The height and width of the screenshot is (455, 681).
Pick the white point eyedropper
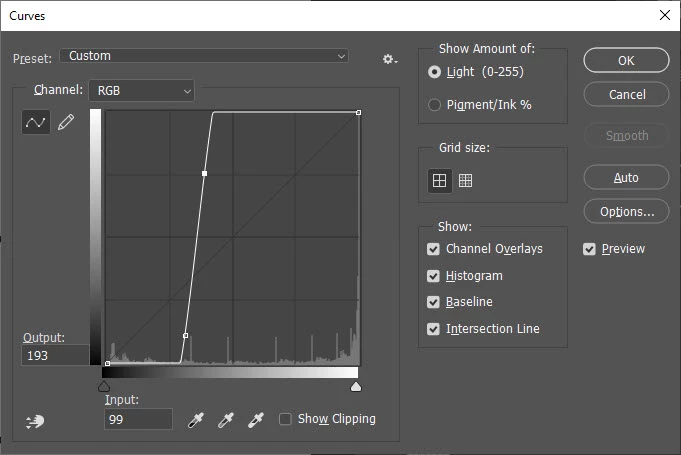pos(256,420)
